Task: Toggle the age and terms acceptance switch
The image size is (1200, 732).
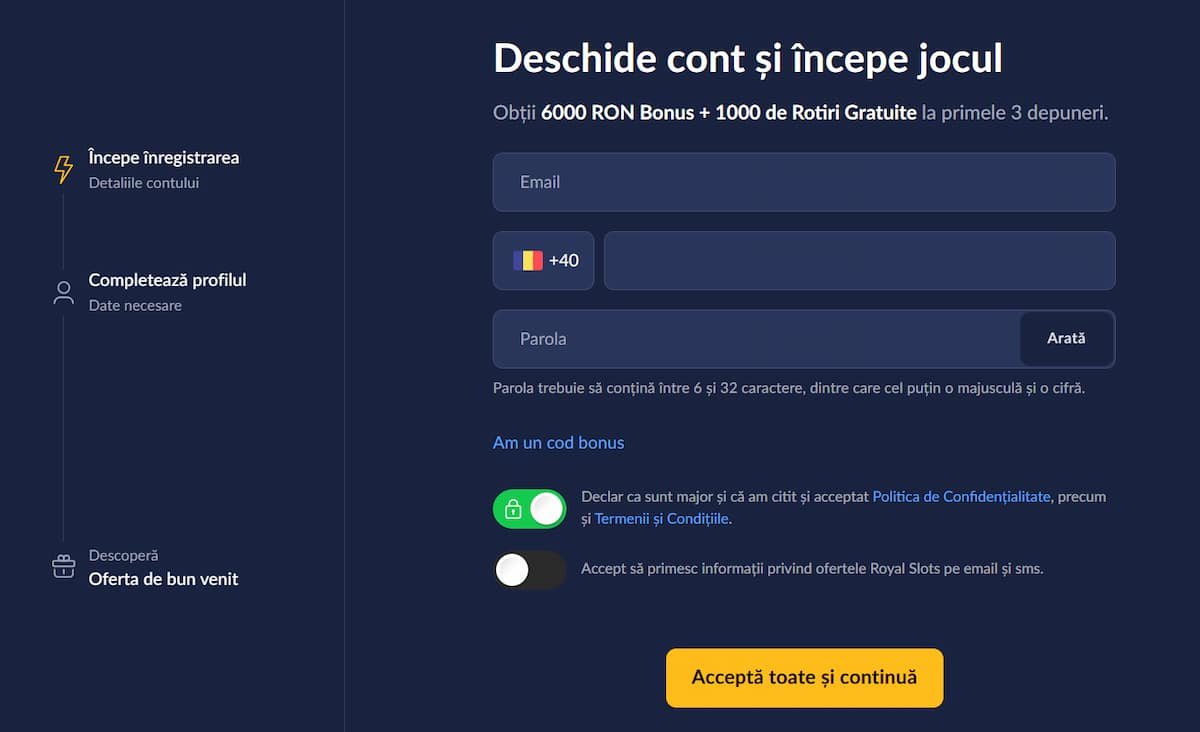Action: pos(530,509)
